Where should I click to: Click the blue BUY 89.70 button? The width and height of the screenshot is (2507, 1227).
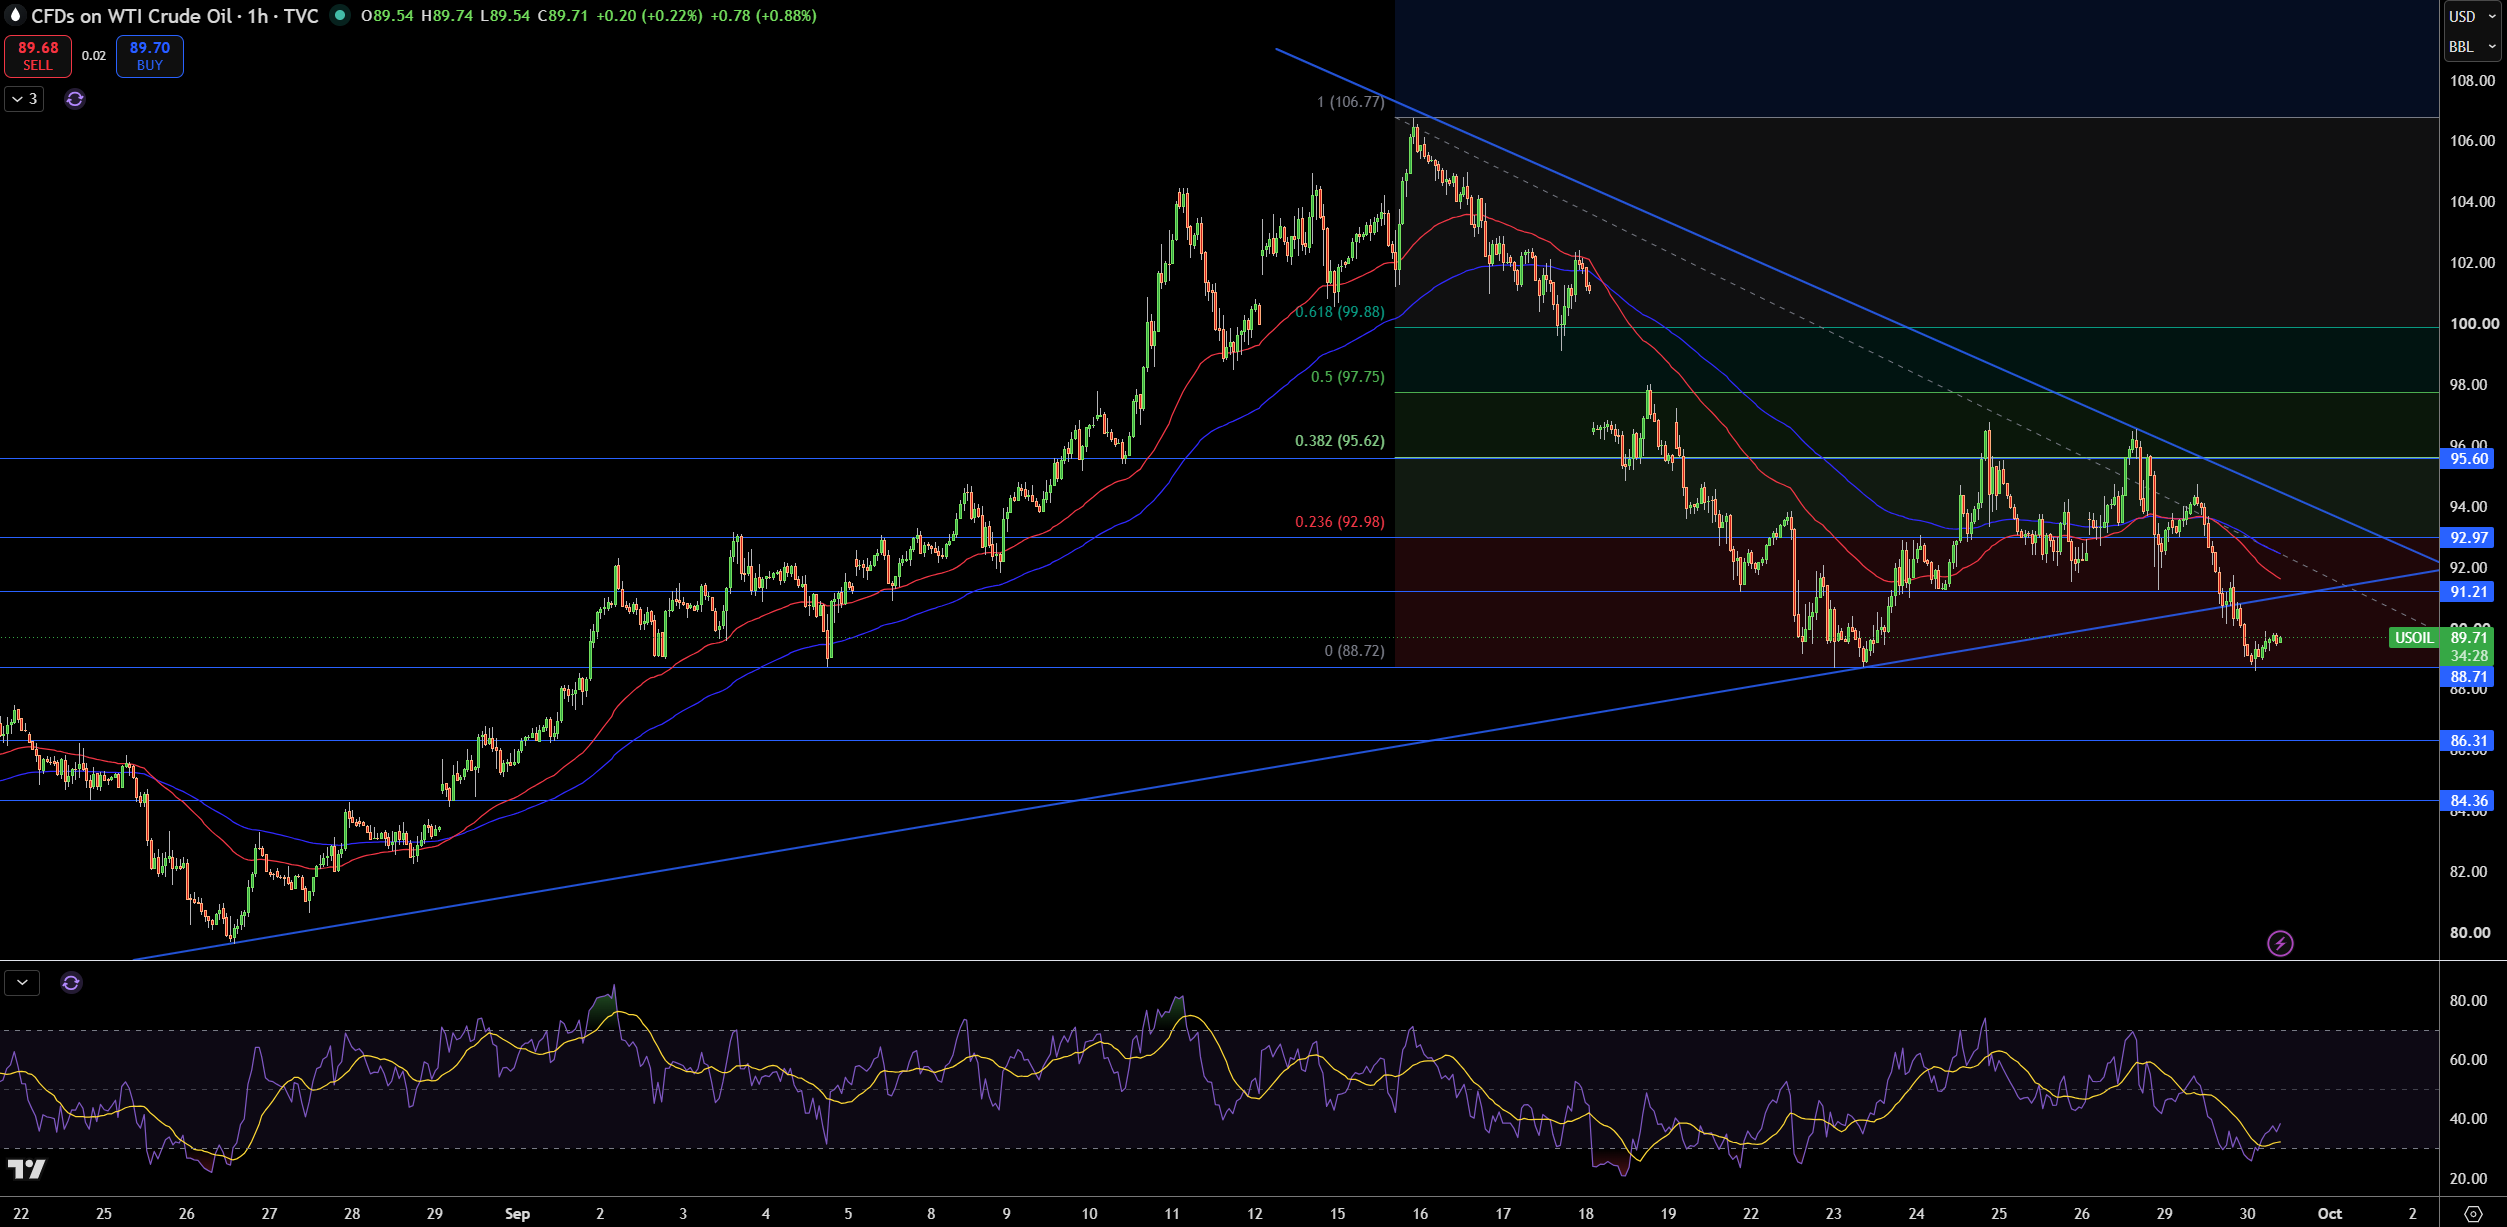150,56
